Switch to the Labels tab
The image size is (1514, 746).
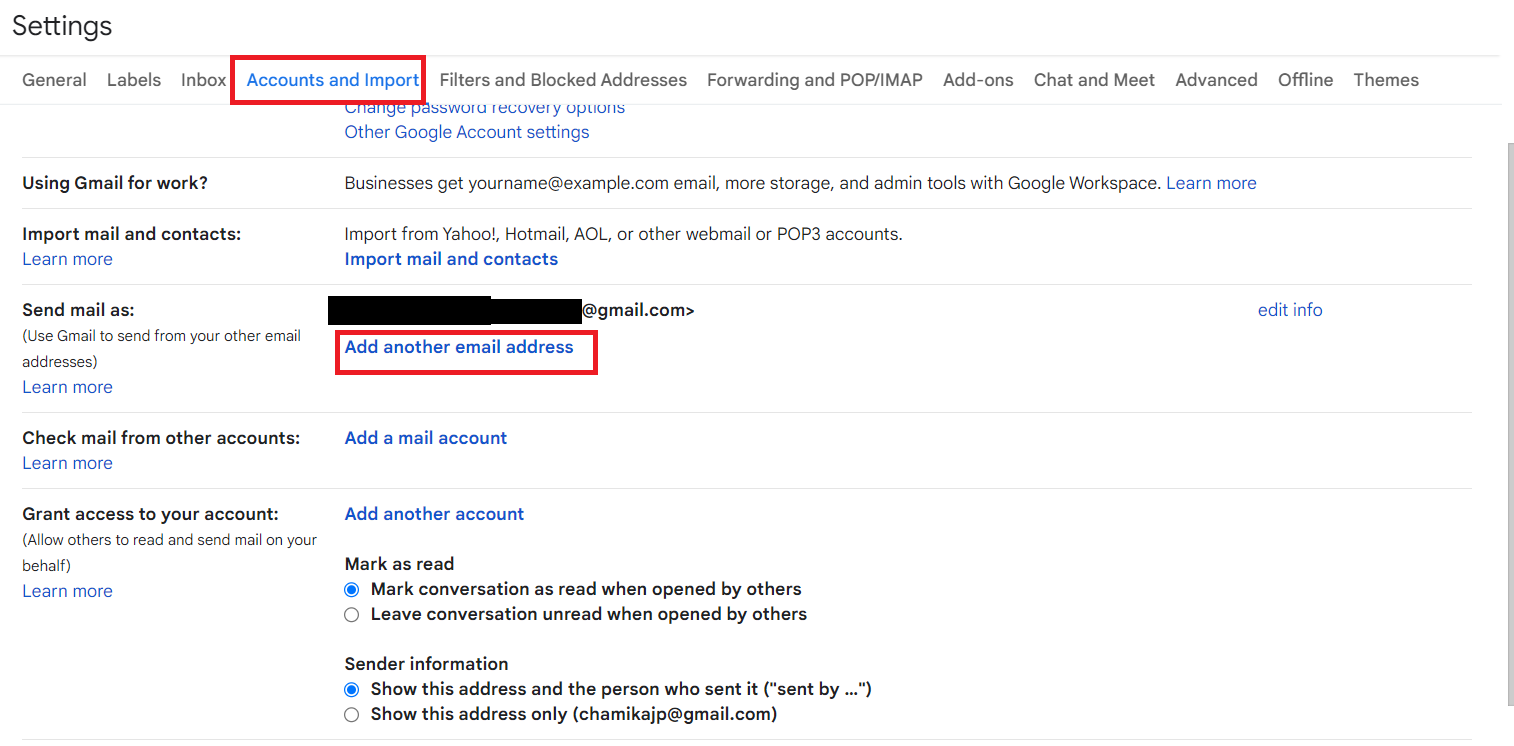[x=134, y=80]
